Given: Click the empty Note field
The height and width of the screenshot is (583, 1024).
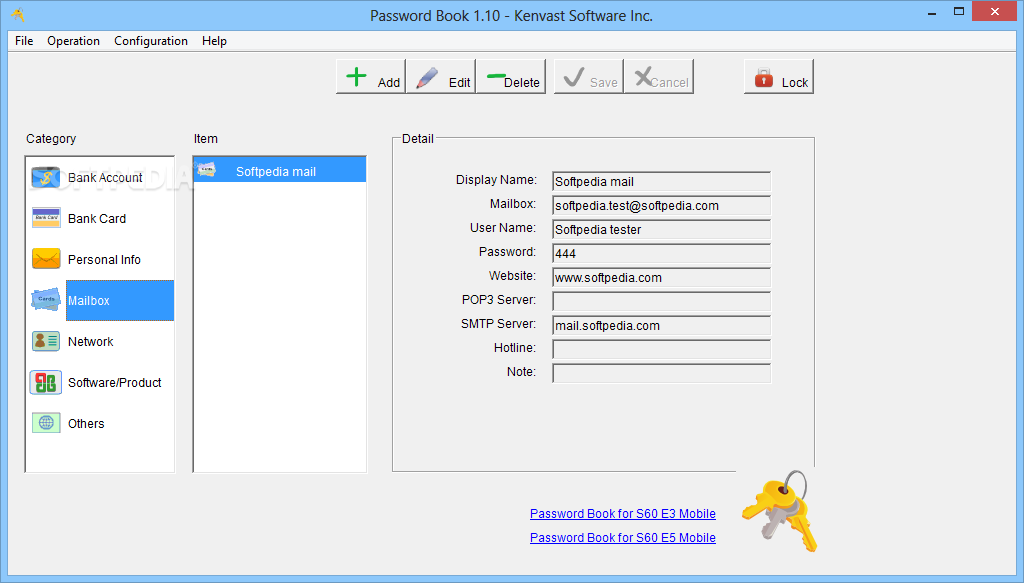Looking at the screenshot, I should [661, 373].
